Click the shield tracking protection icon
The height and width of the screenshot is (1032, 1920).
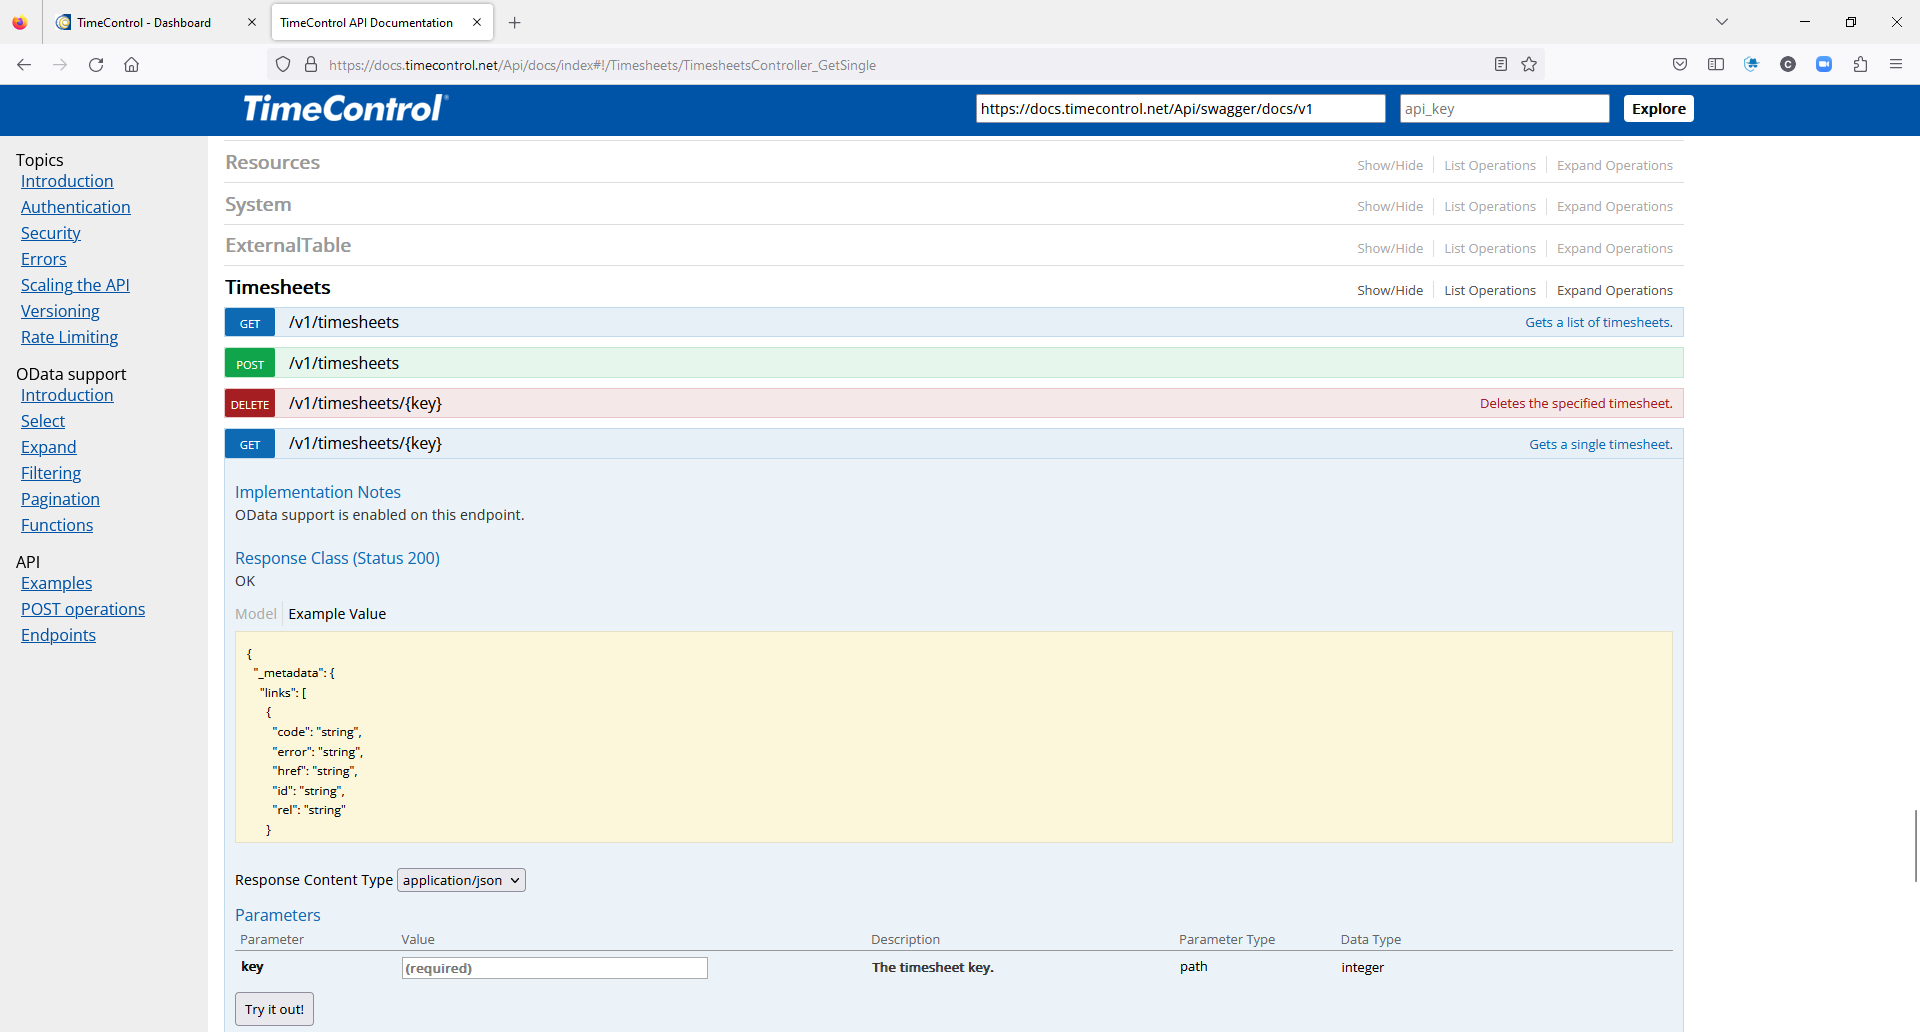[x=283, y=65]
